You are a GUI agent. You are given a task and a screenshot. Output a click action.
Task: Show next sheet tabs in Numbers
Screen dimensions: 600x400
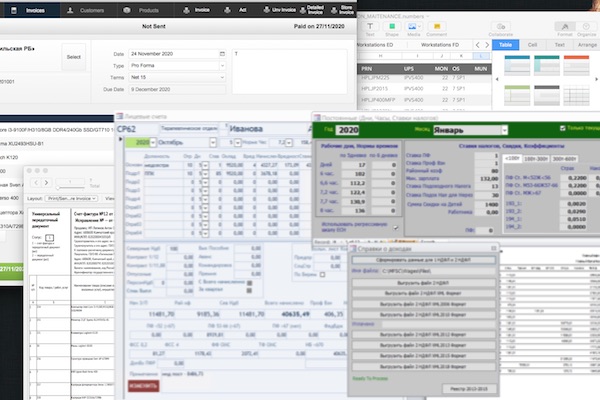coord(487,45)
